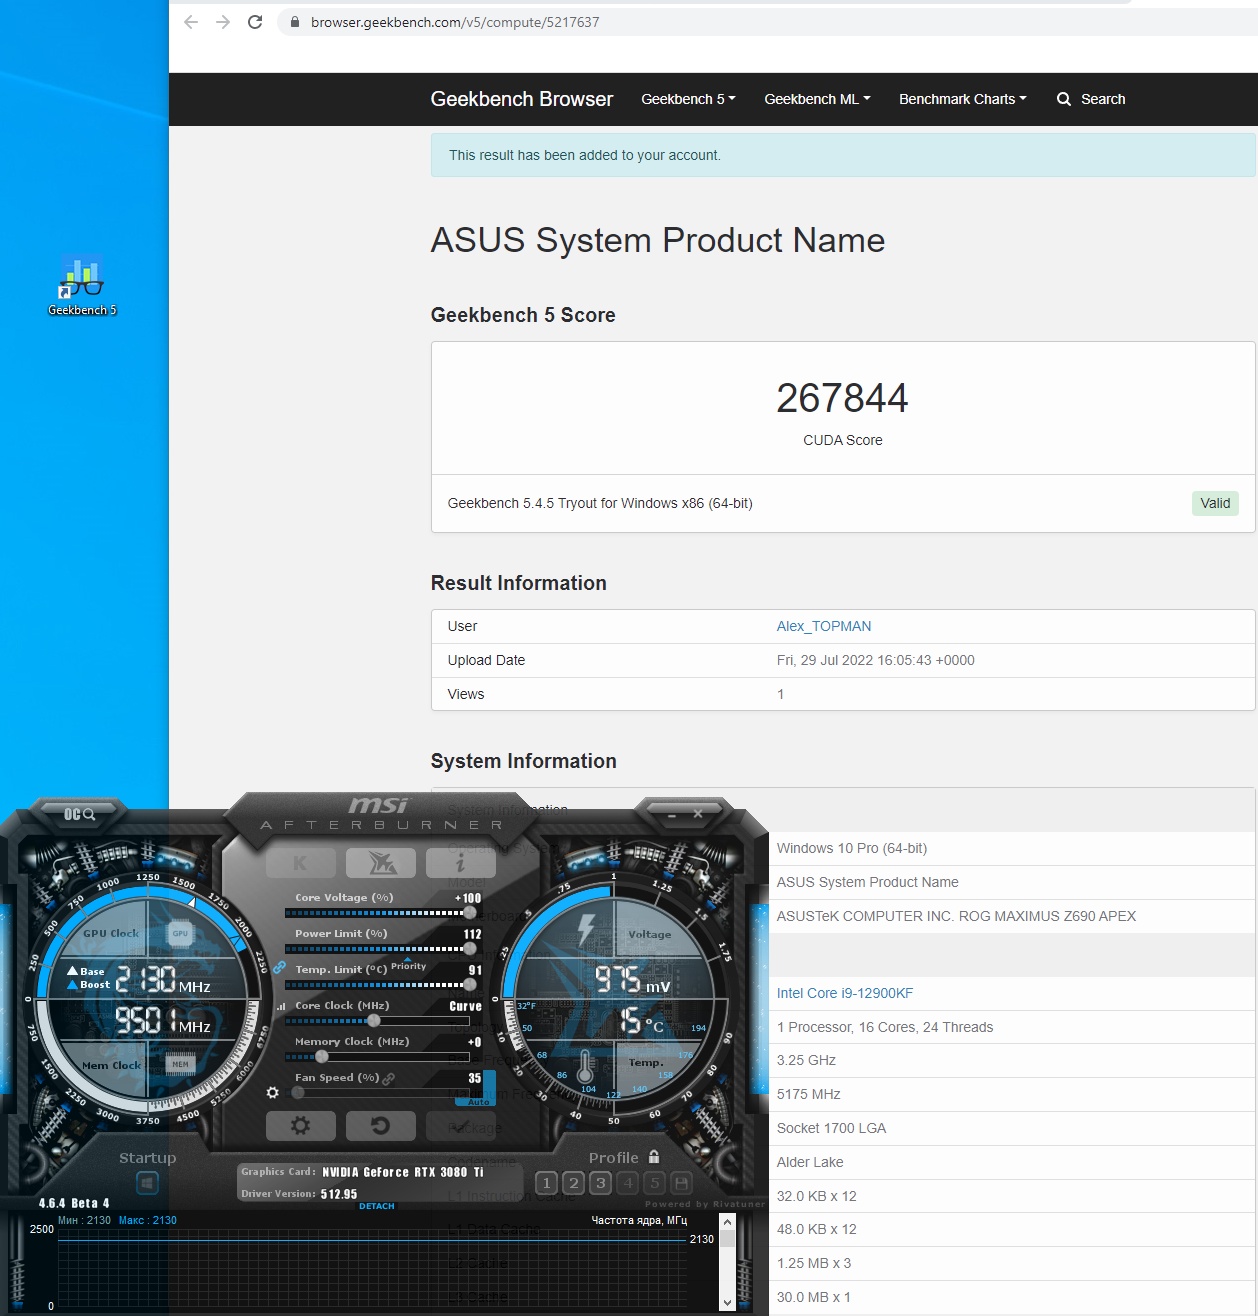Click the GPU chip icon on the clock gauge
The width and height of the screenshot is (1258, 1316).
tap(180, 933)
